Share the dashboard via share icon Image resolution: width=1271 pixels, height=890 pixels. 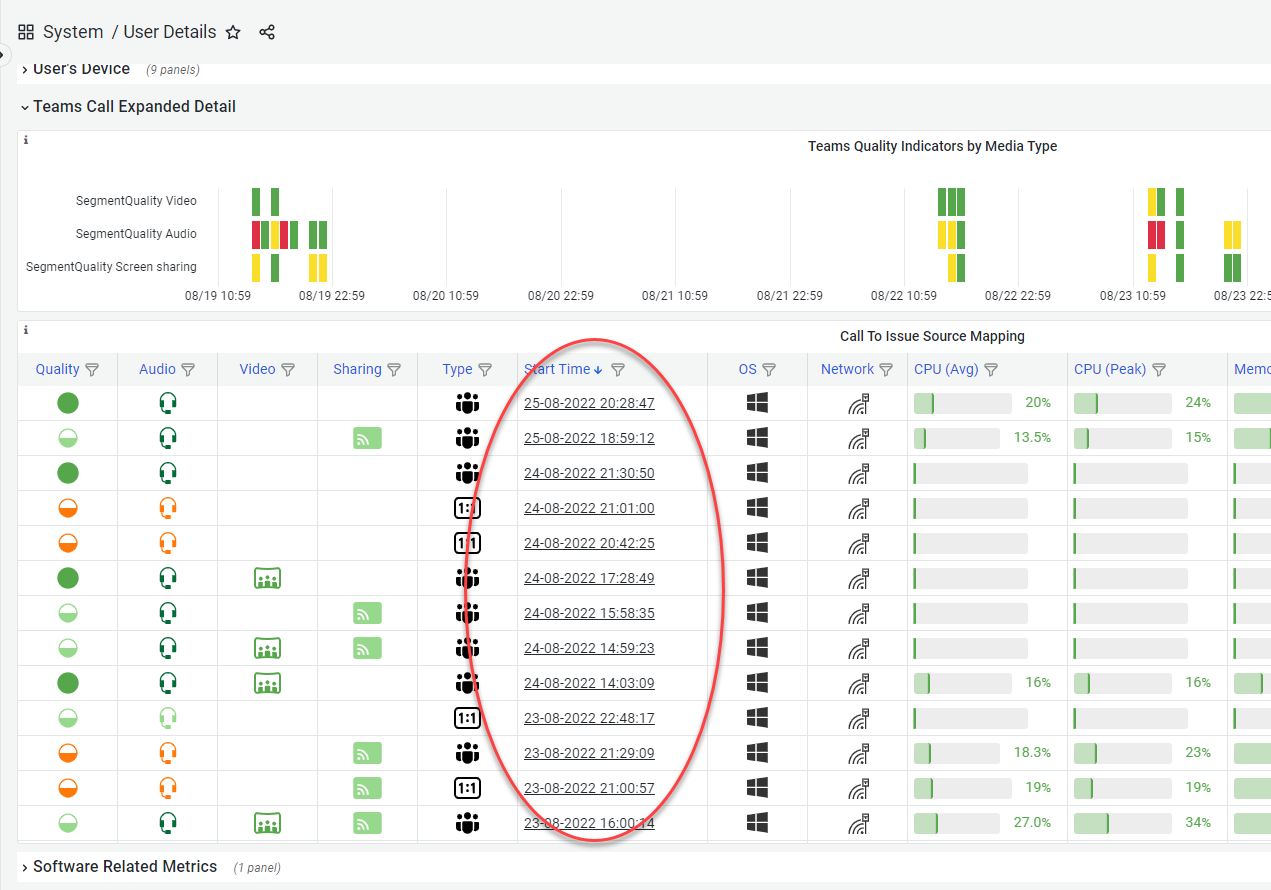point(267,32)
